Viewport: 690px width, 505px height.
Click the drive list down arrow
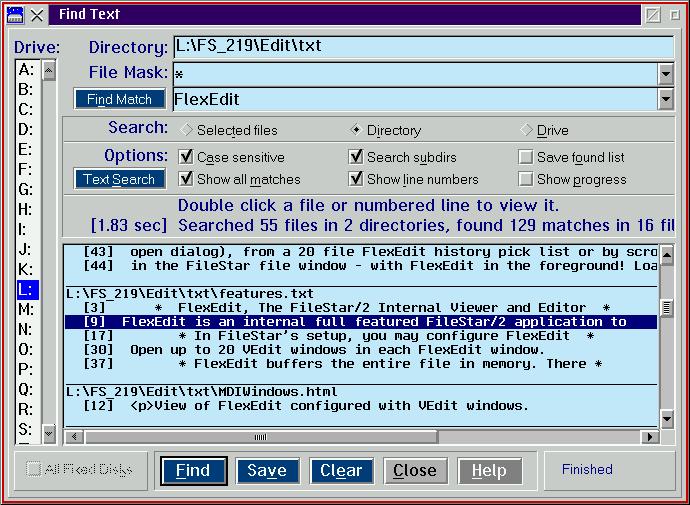(49, 434)
